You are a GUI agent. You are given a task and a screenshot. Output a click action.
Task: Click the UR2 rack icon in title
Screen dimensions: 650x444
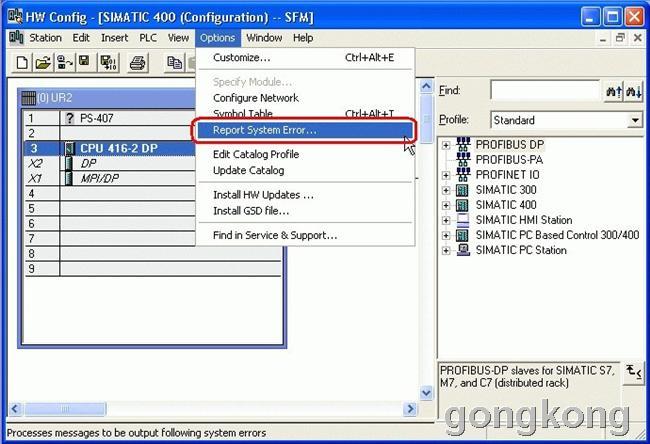click(28, 98)
